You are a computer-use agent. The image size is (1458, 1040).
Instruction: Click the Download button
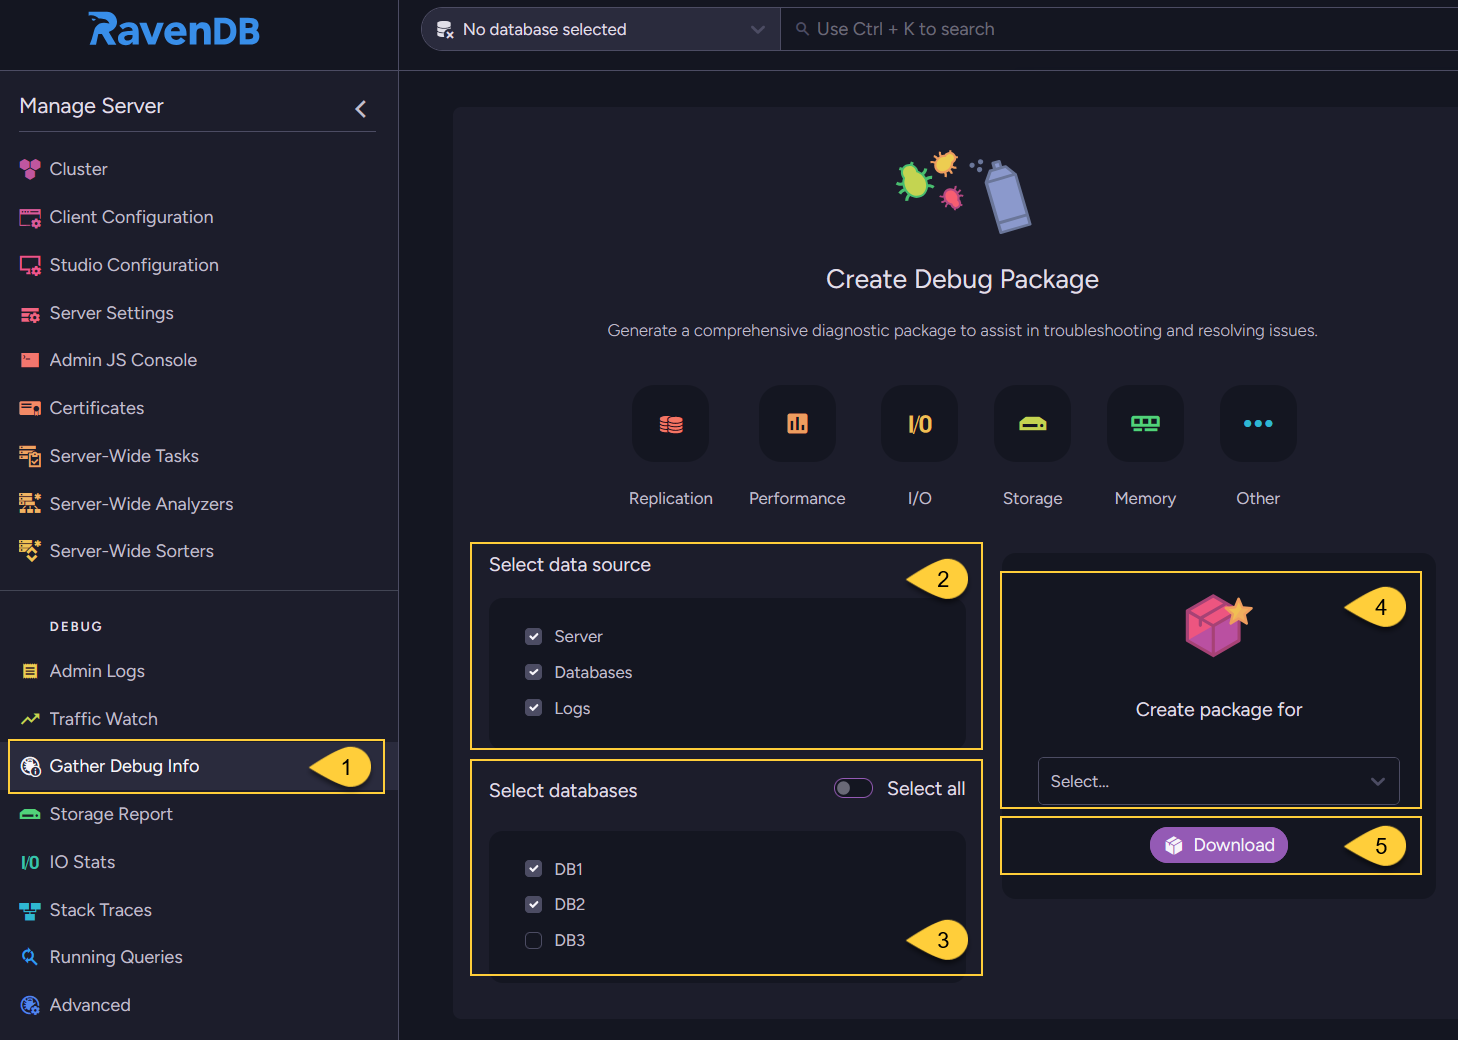tap(1219, 845)
